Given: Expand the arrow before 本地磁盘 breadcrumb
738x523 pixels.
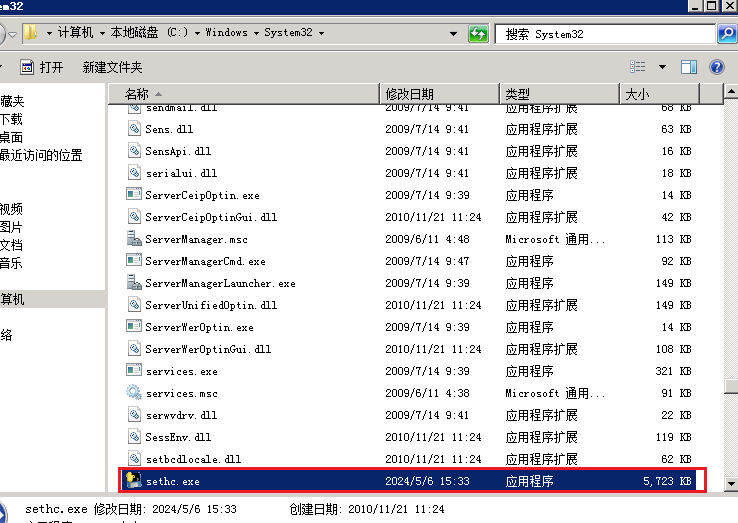Looking at the screenshot, I should click(102, 33).
